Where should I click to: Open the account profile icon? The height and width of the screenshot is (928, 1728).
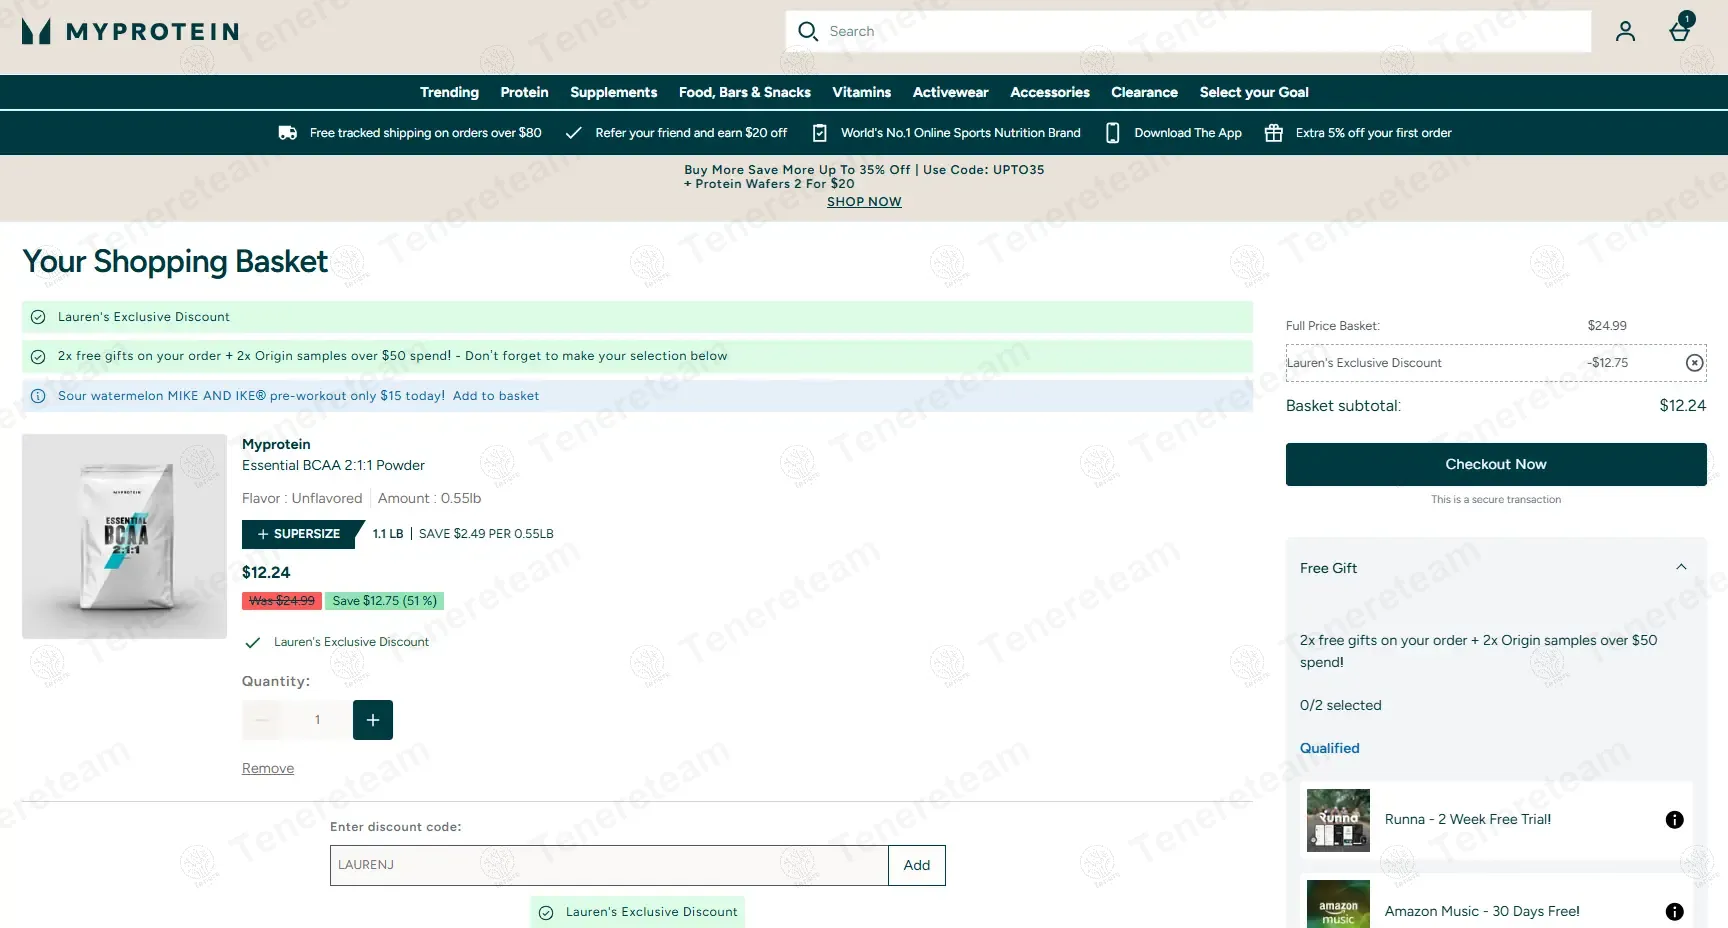(1625, 32)
